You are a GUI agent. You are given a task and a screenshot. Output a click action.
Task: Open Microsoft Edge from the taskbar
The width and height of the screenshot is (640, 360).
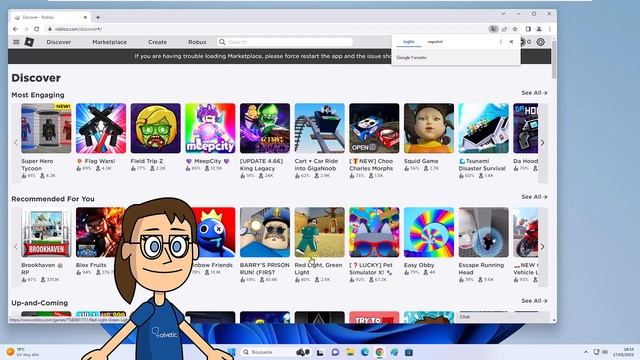[365, 352]
